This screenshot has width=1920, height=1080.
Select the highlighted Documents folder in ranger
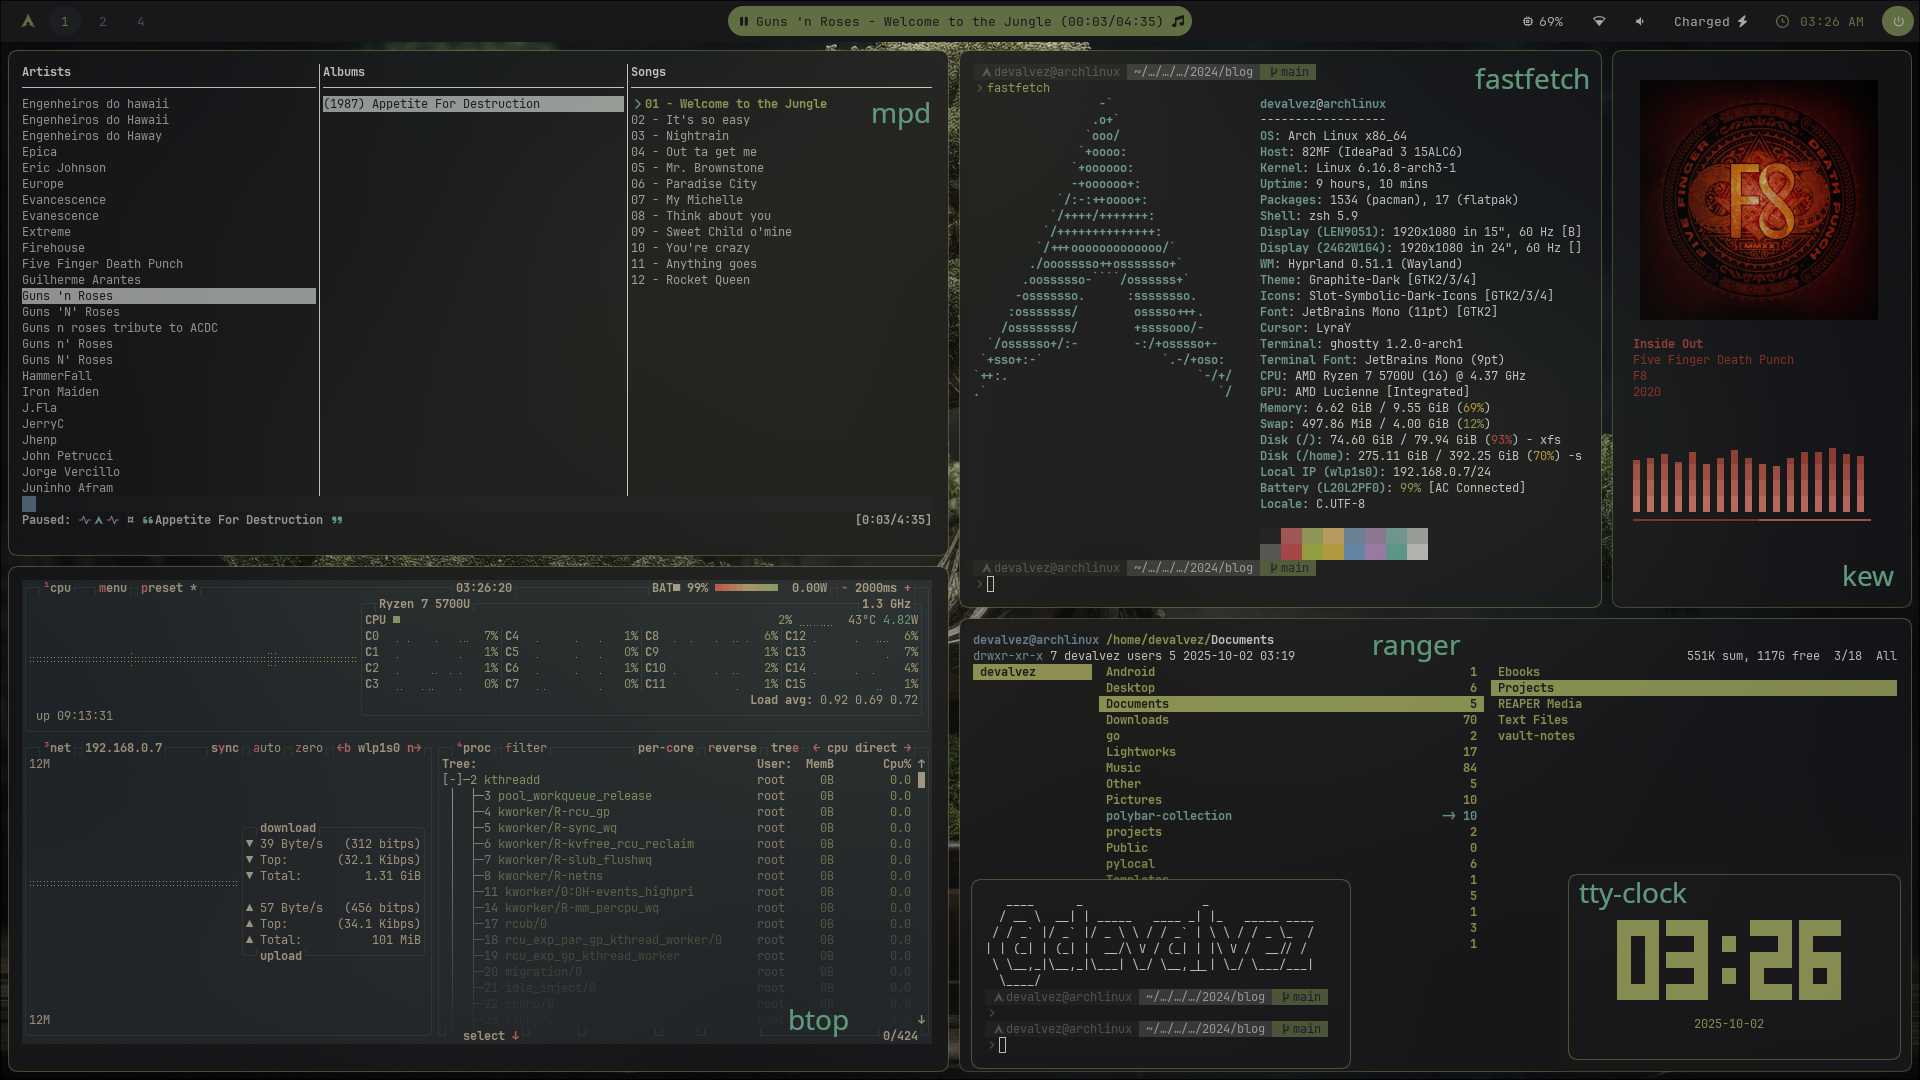pos(1291,704)
